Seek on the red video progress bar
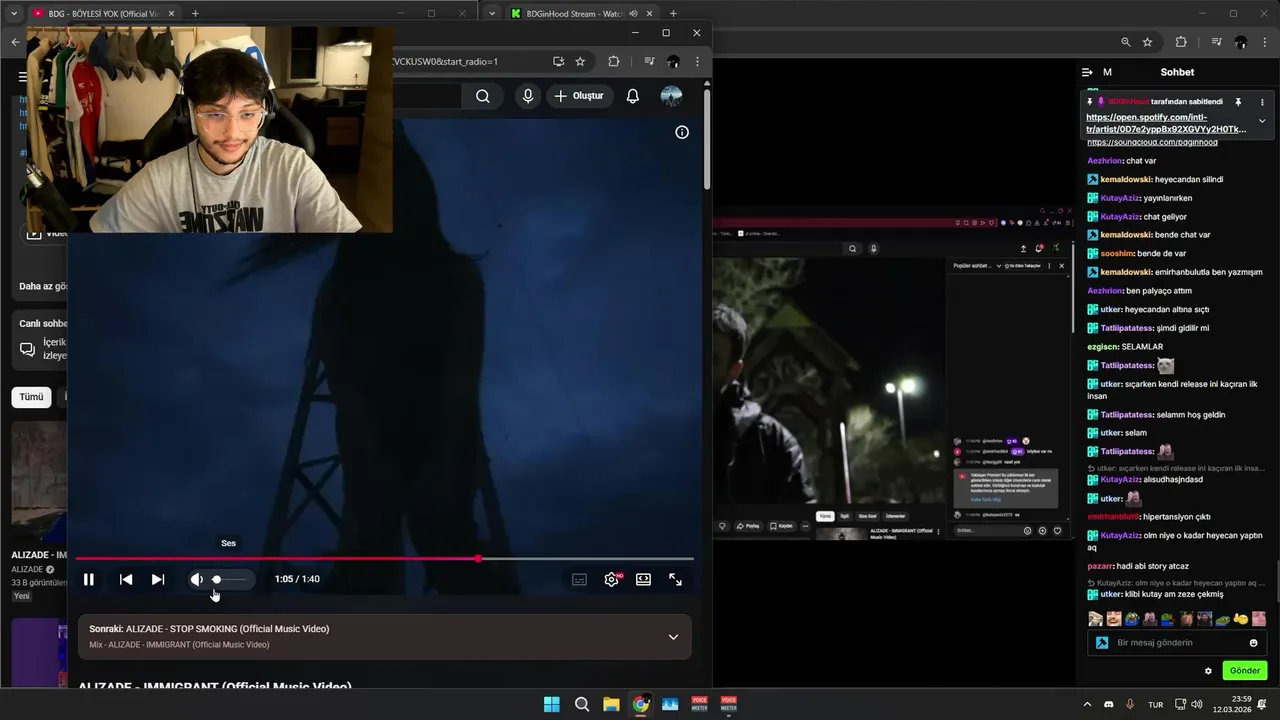Viewport: 1280px width, 720px height. pos(384,558)
